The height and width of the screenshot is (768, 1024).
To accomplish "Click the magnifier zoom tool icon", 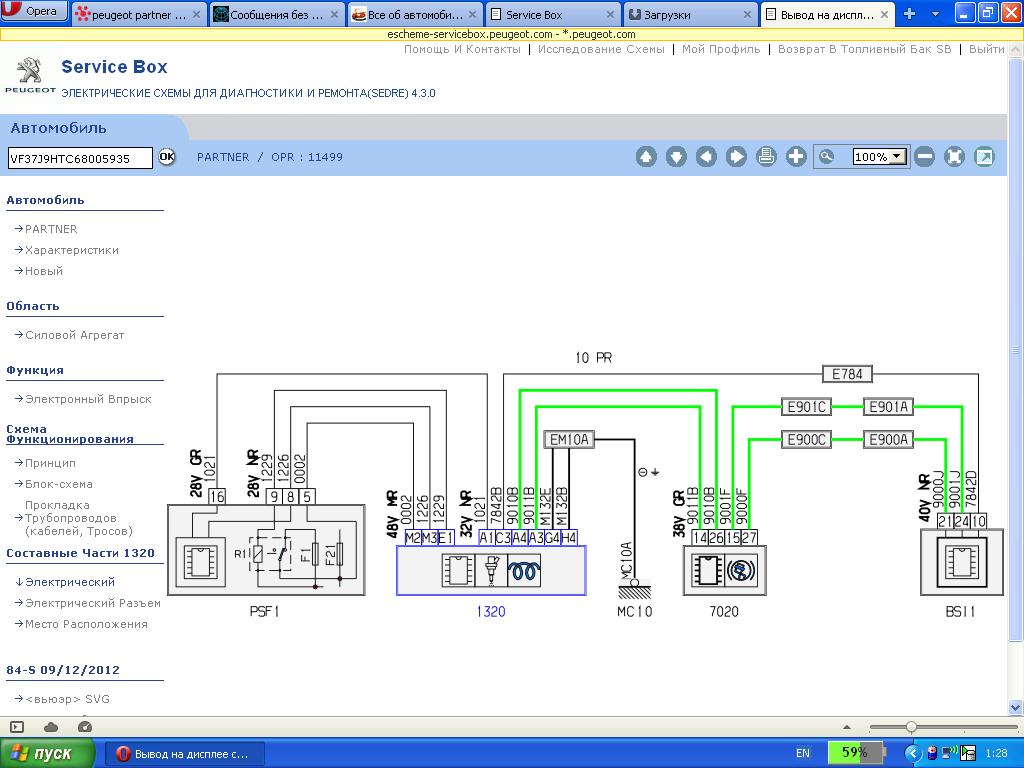I will click(x=827, y=157).
